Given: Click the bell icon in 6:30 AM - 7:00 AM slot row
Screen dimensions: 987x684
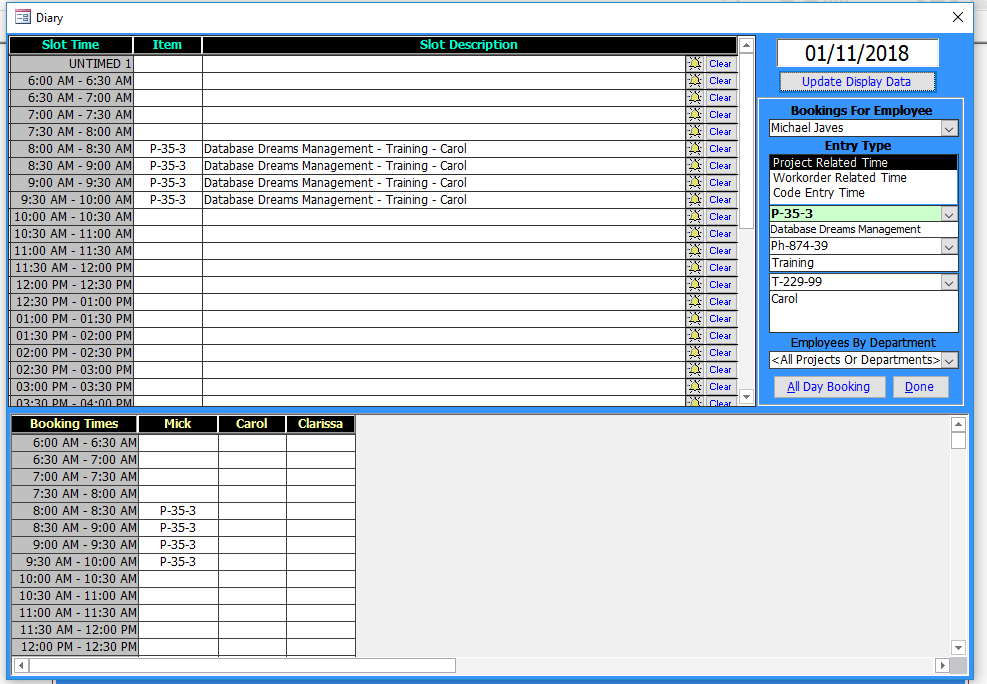Looking at the screenshot, I should pos(694,98).
